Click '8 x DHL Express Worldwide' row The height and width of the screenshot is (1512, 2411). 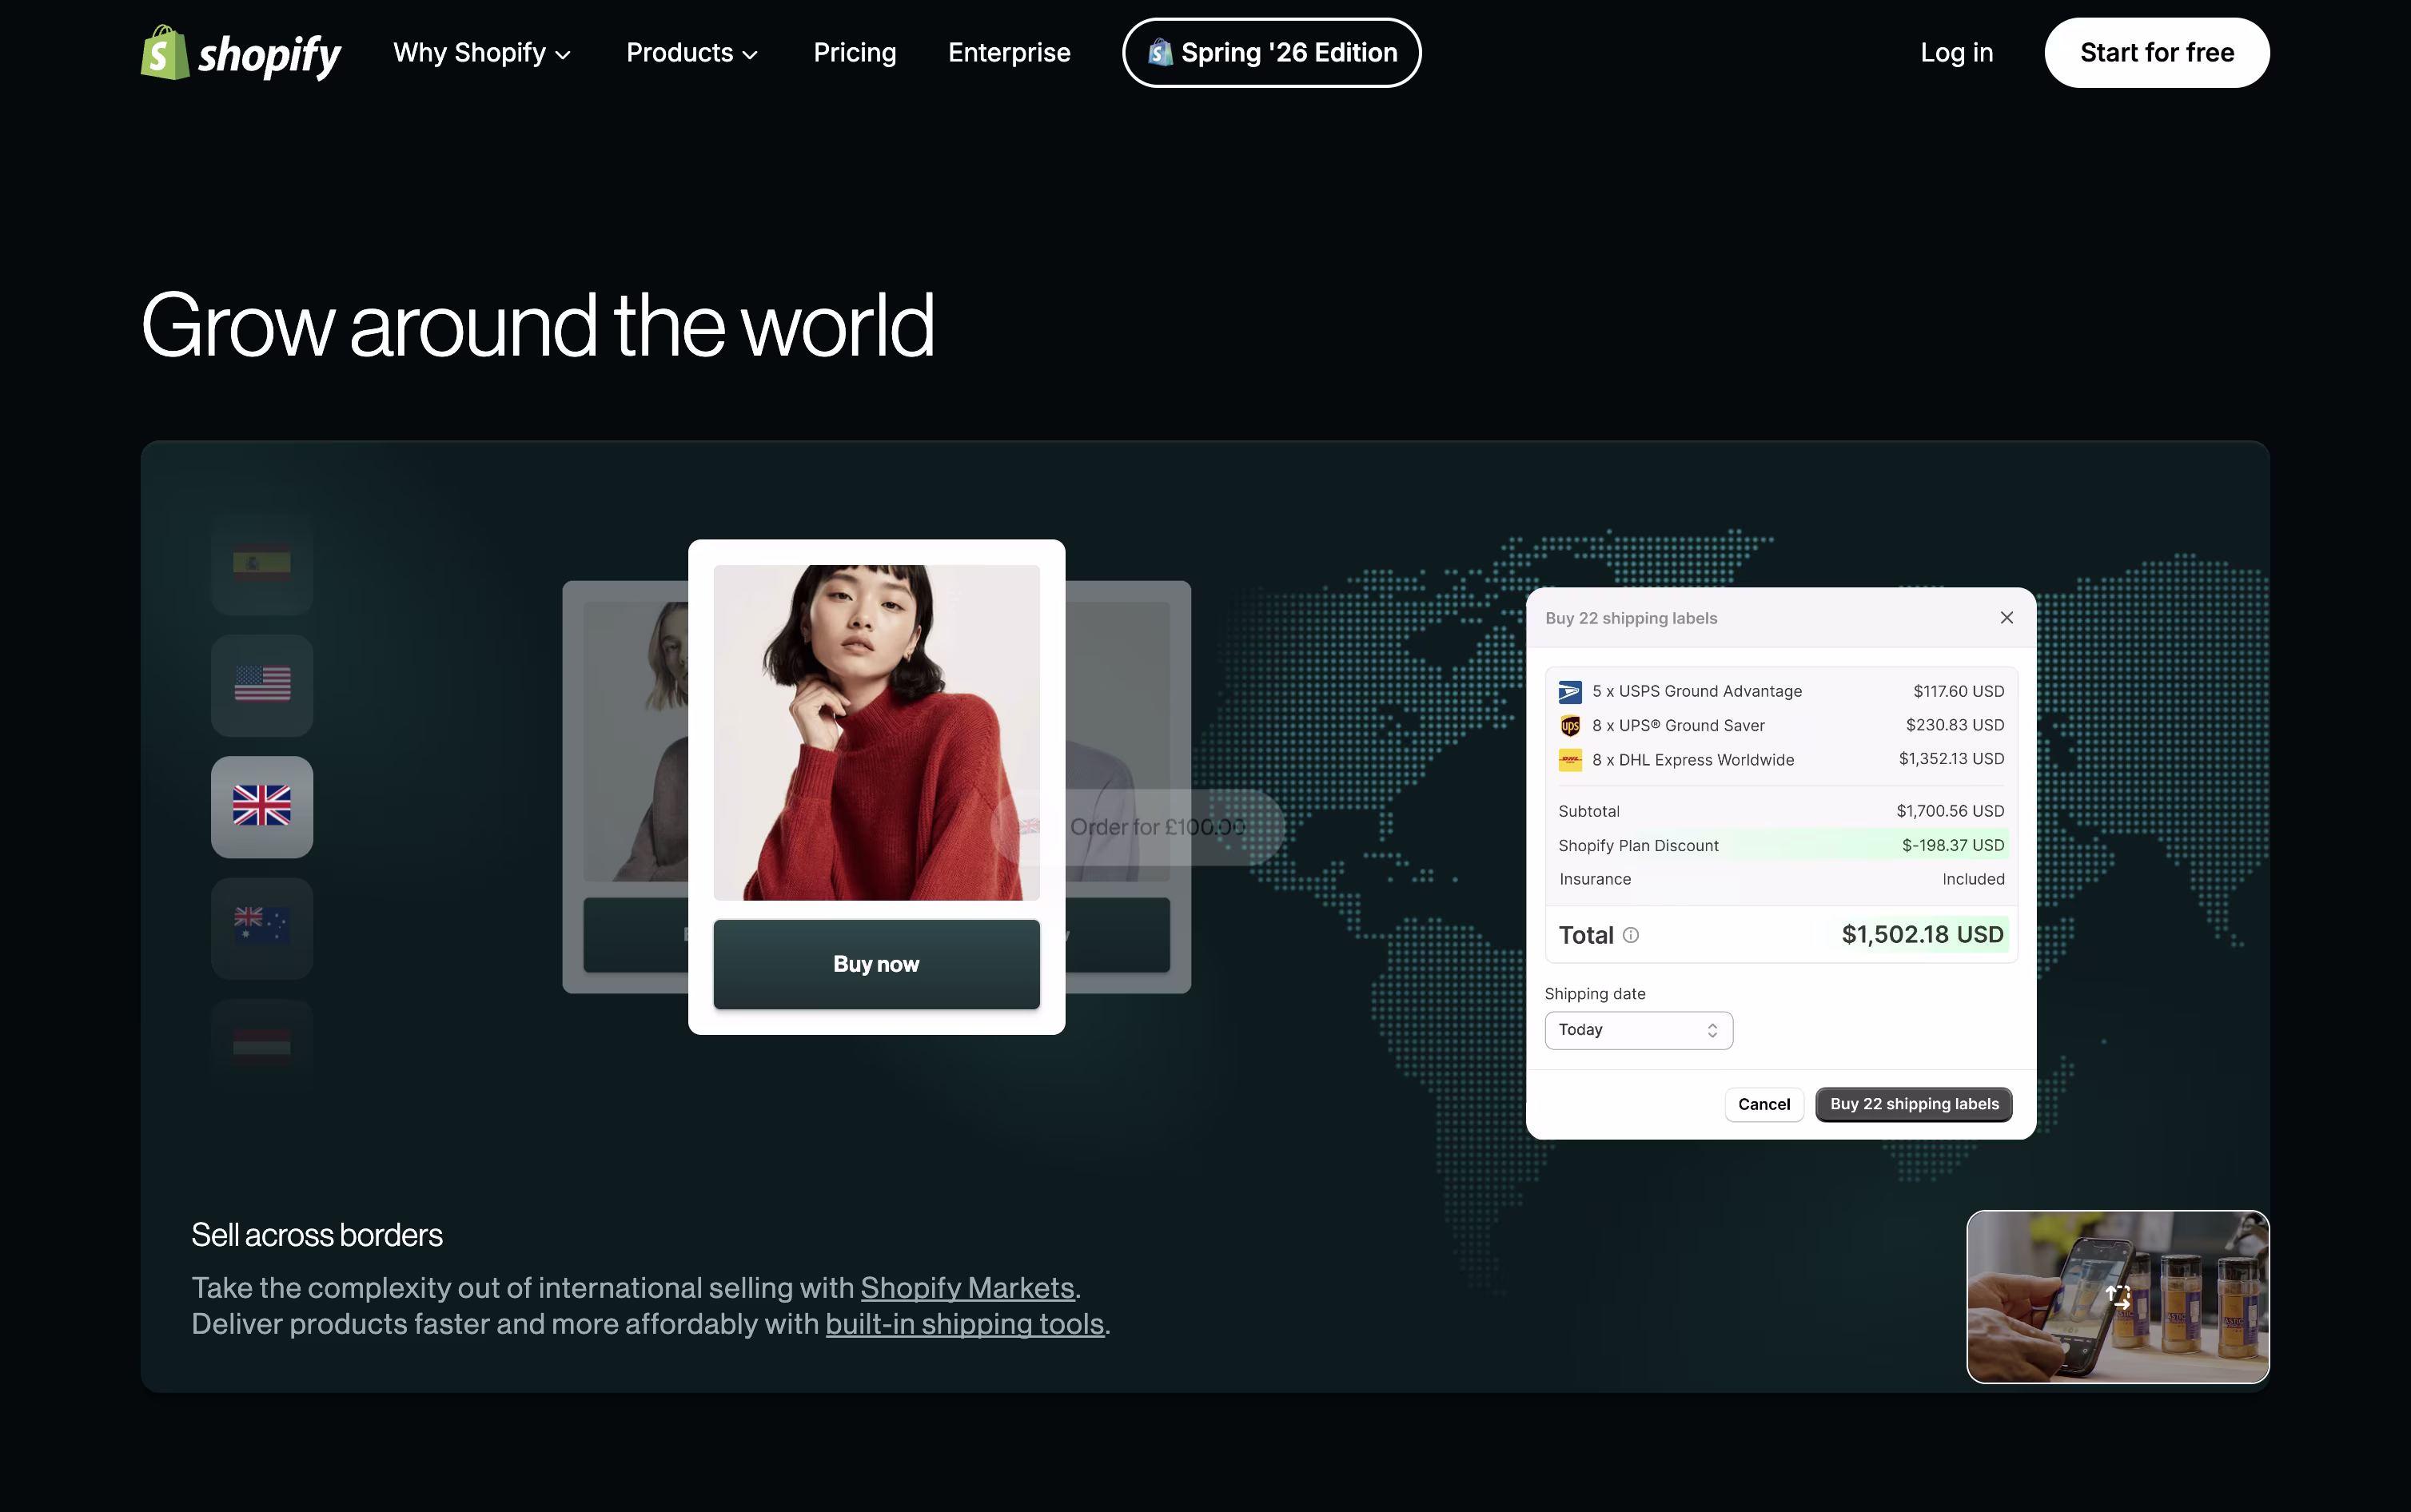tap(1781, 759)
